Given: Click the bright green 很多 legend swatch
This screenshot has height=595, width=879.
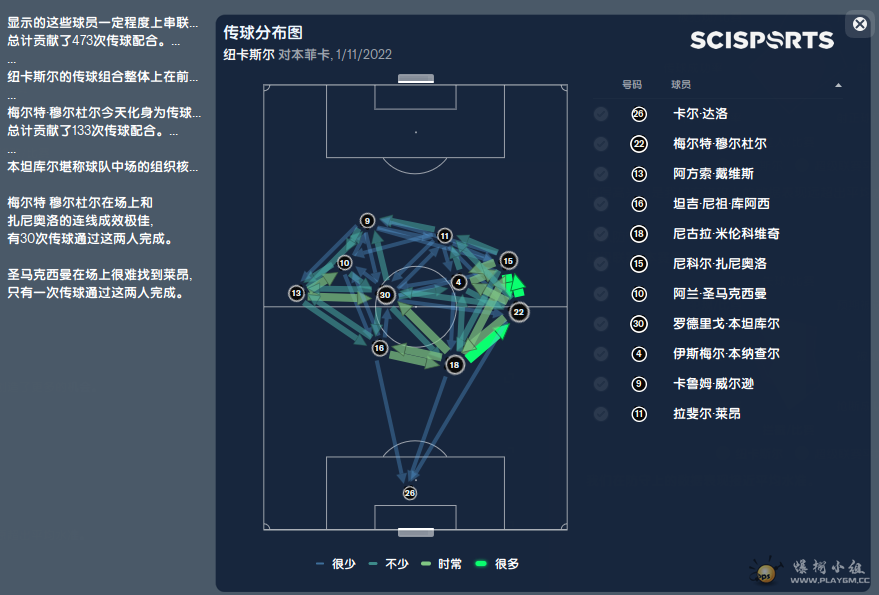Looking at the screenshot, I should tap(481, 564).
